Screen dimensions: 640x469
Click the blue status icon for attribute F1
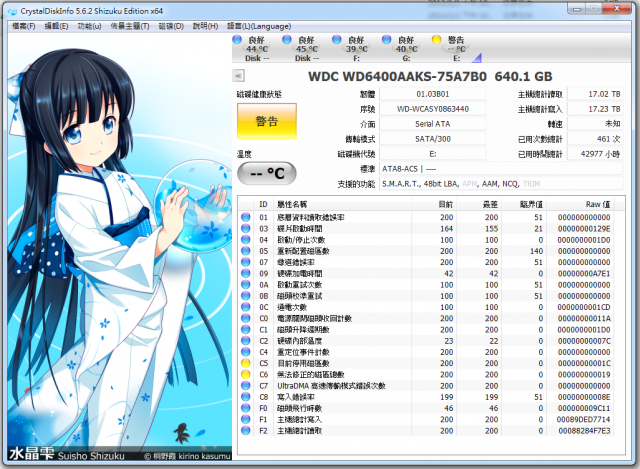pos(246,419)
